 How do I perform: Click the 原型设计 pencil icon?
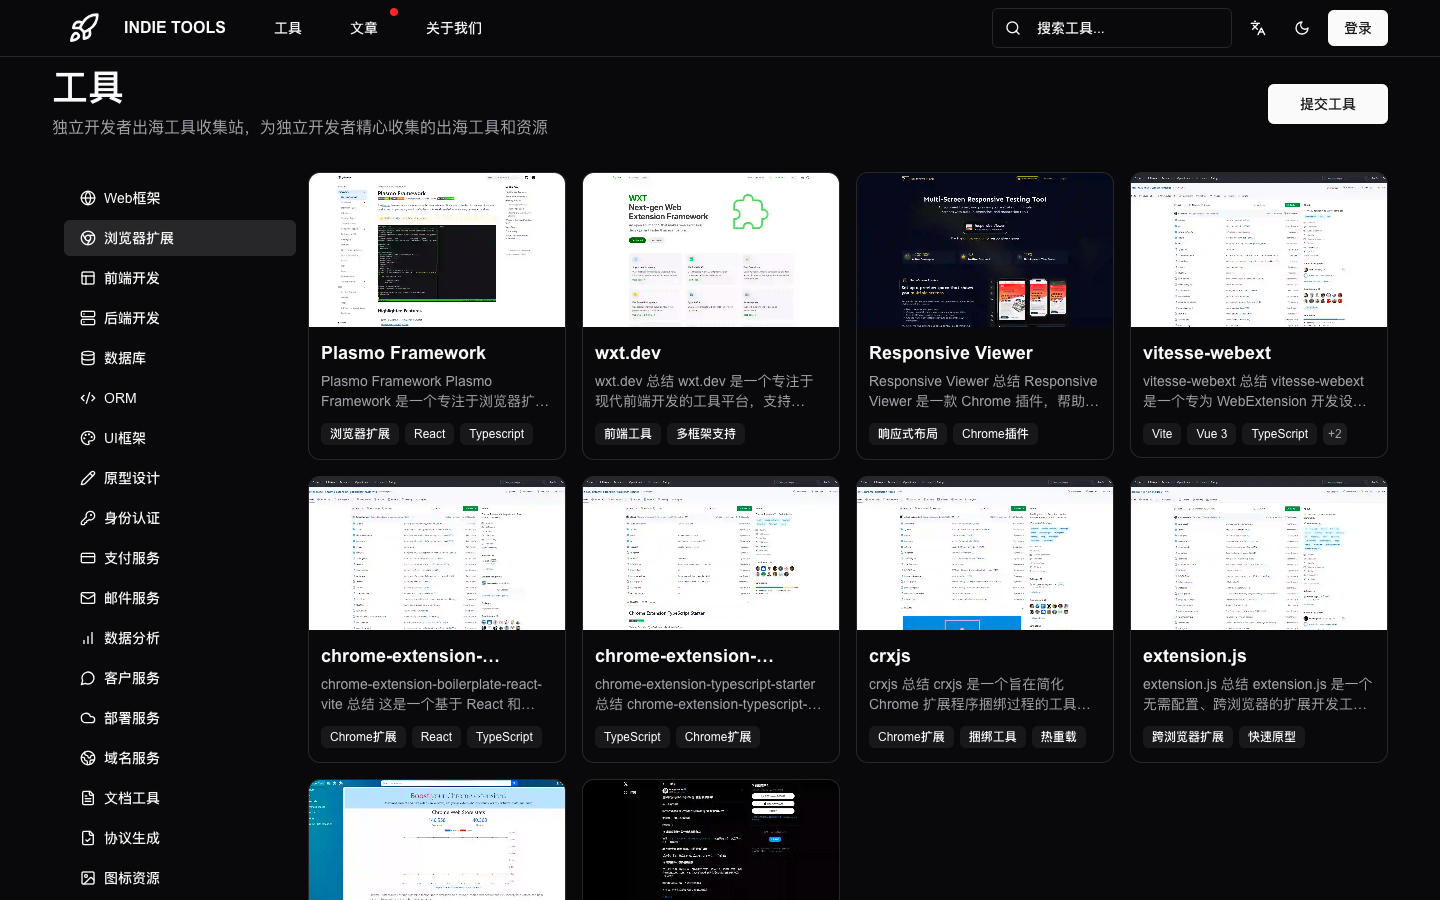(x=88, y=478)
